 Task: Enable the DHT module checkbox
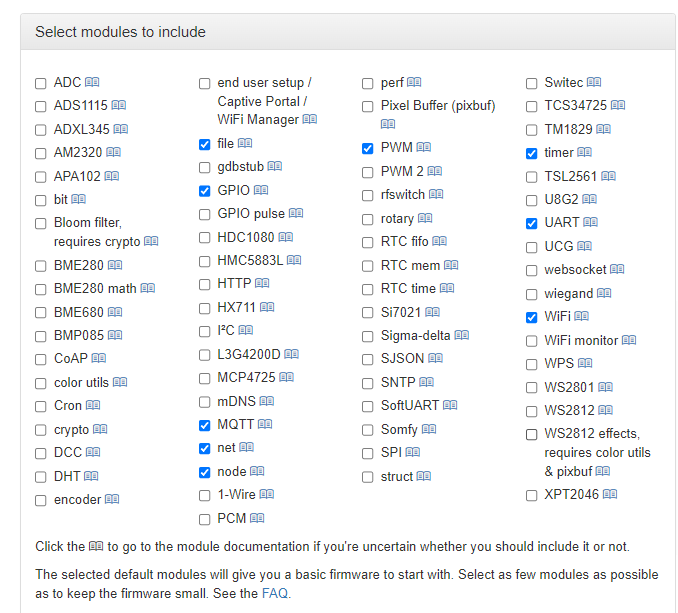tap(41, 477)
